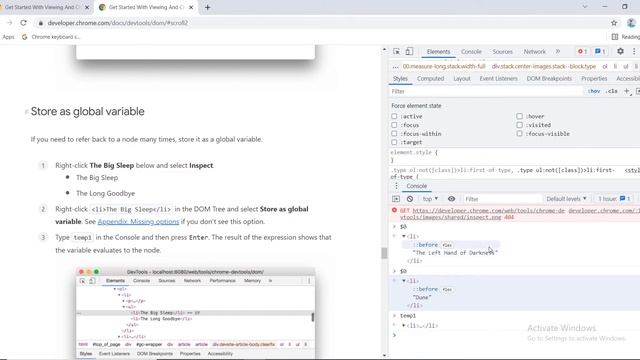Open the Reading list icon
Screen dimensions: 640x360
[x=615, y=37]
